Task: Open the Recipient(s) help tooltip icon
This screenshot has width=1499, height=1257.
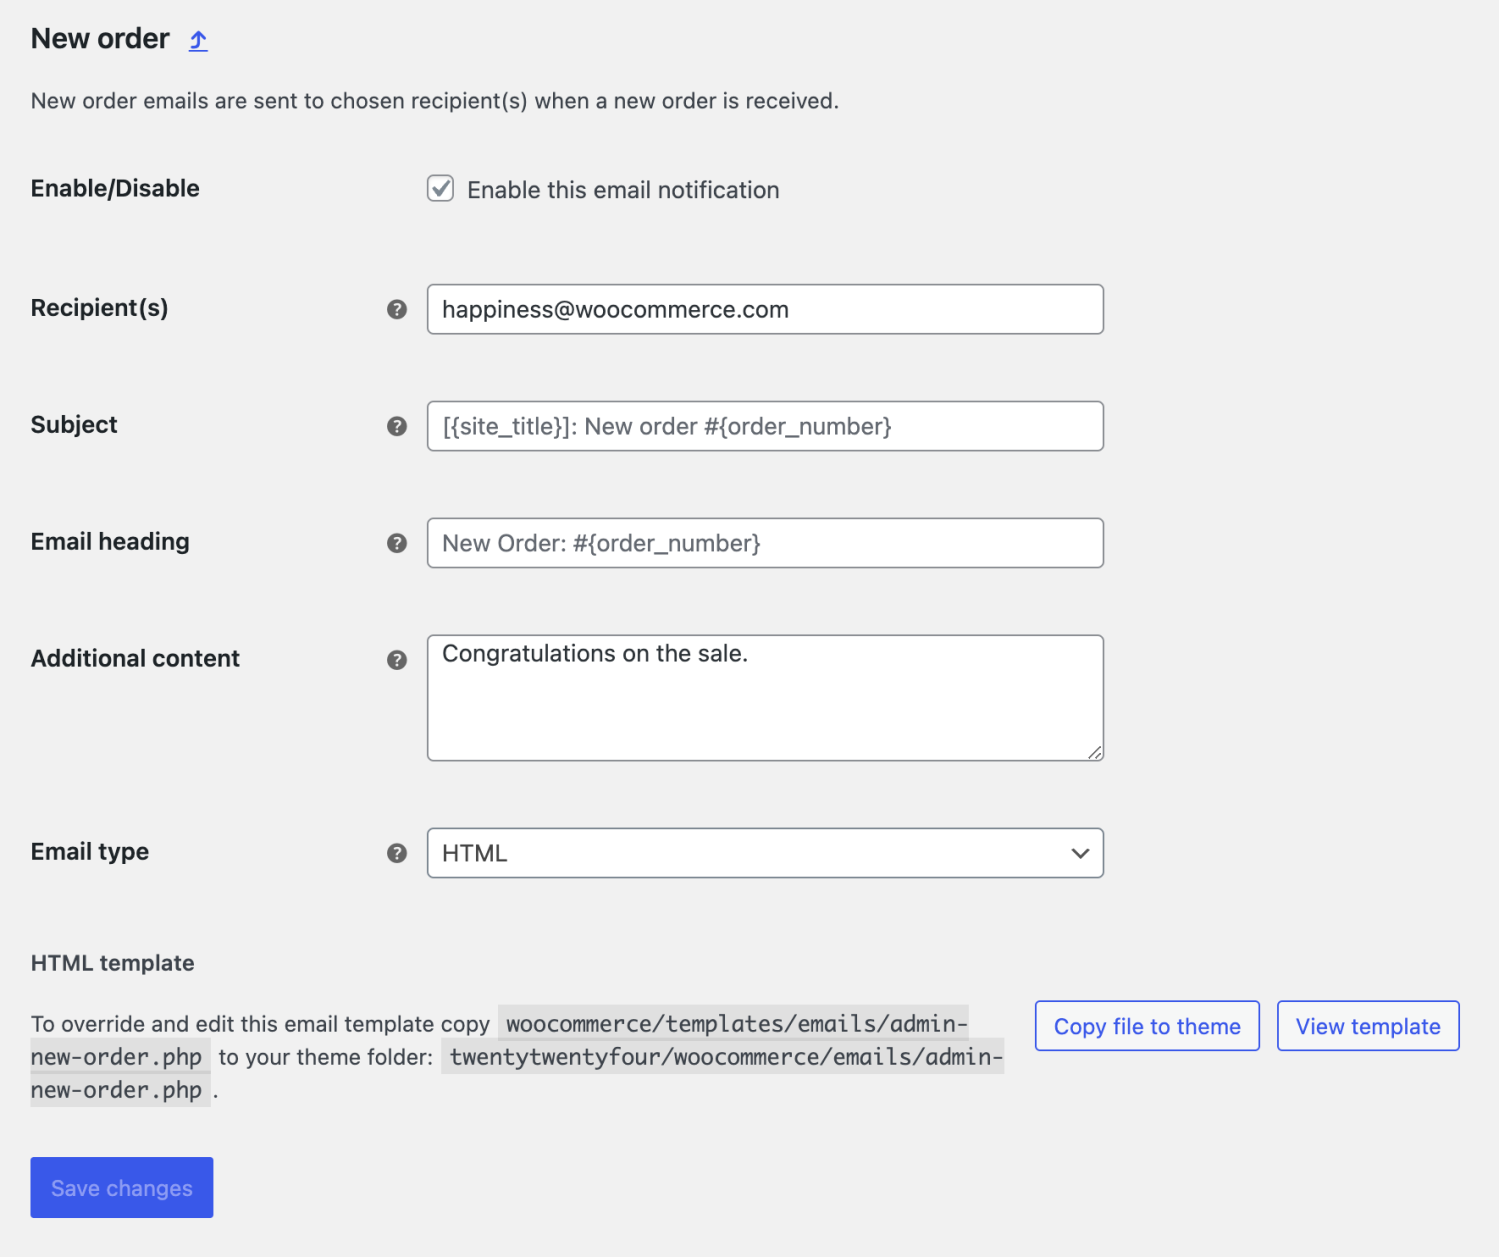Action: click(x=397, y=310)
